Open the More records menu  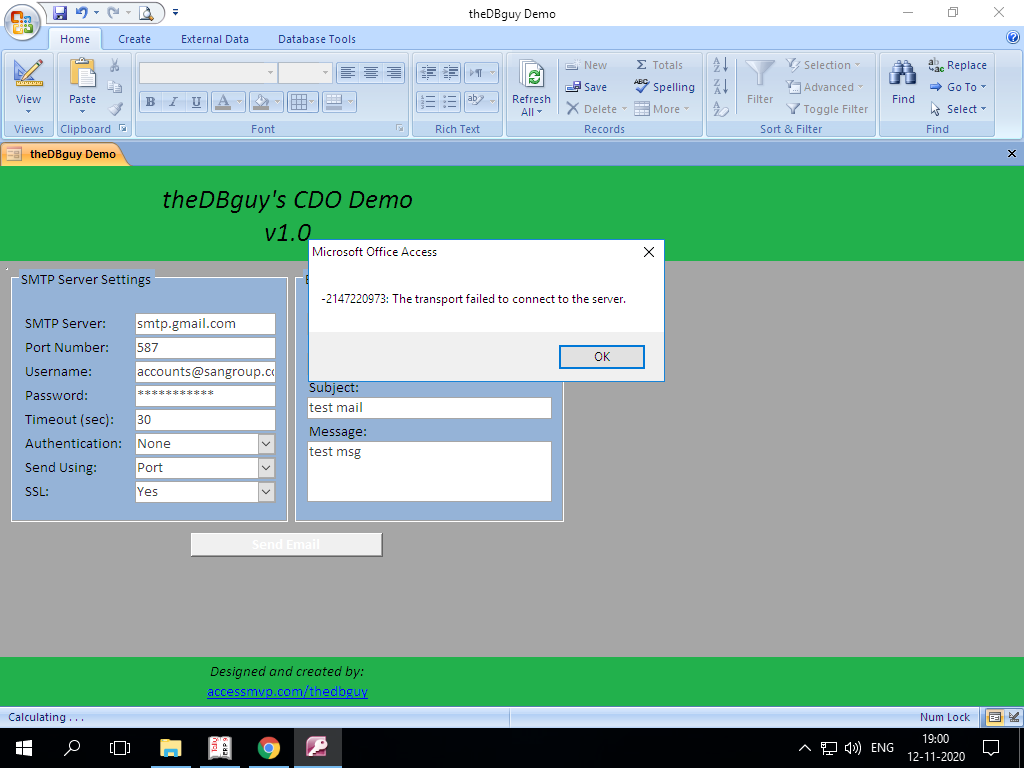(x=662, y=109)
